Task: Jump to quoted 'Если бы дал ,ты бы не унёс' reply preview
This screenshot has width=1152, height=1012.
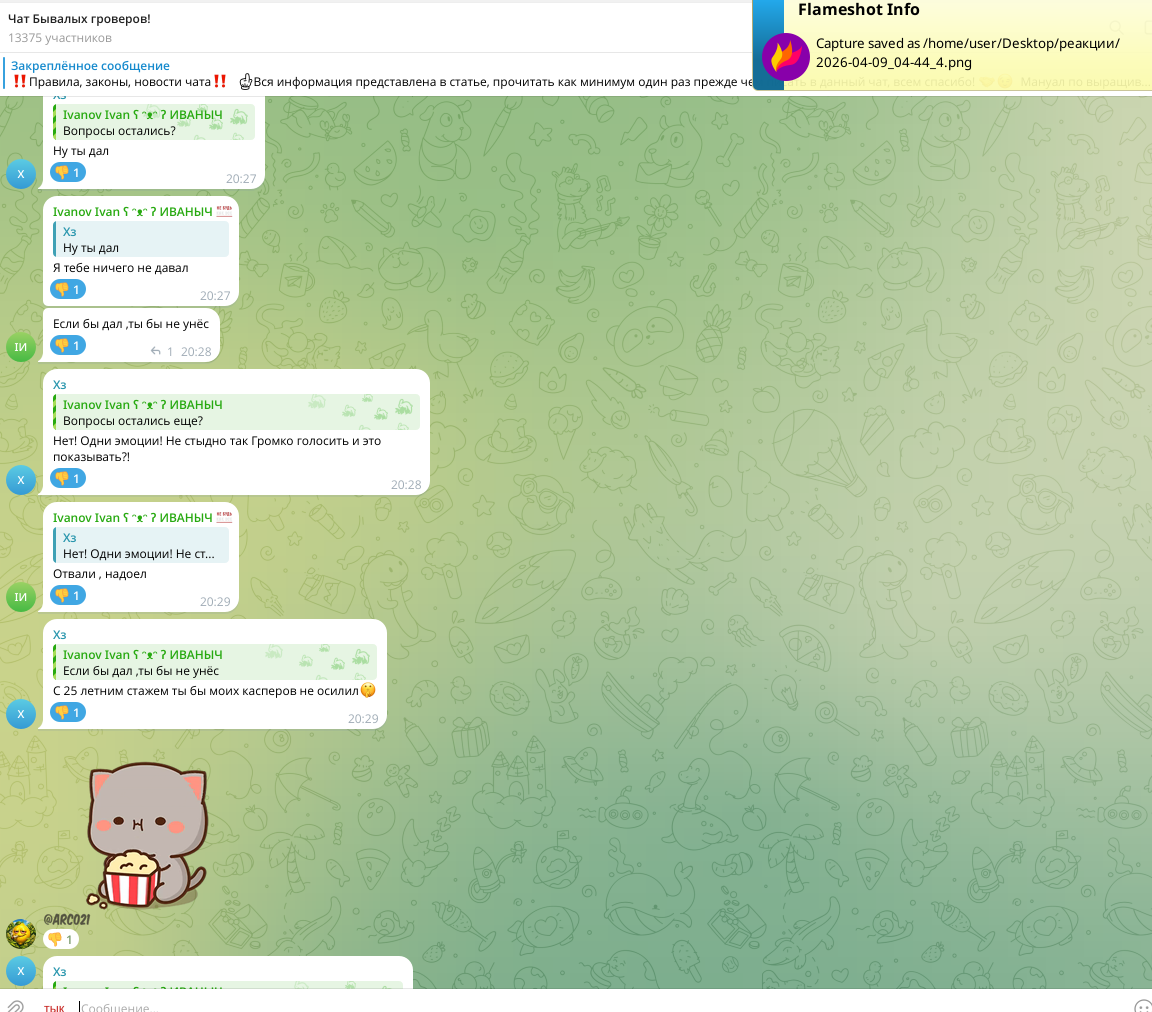Action: 215,661
